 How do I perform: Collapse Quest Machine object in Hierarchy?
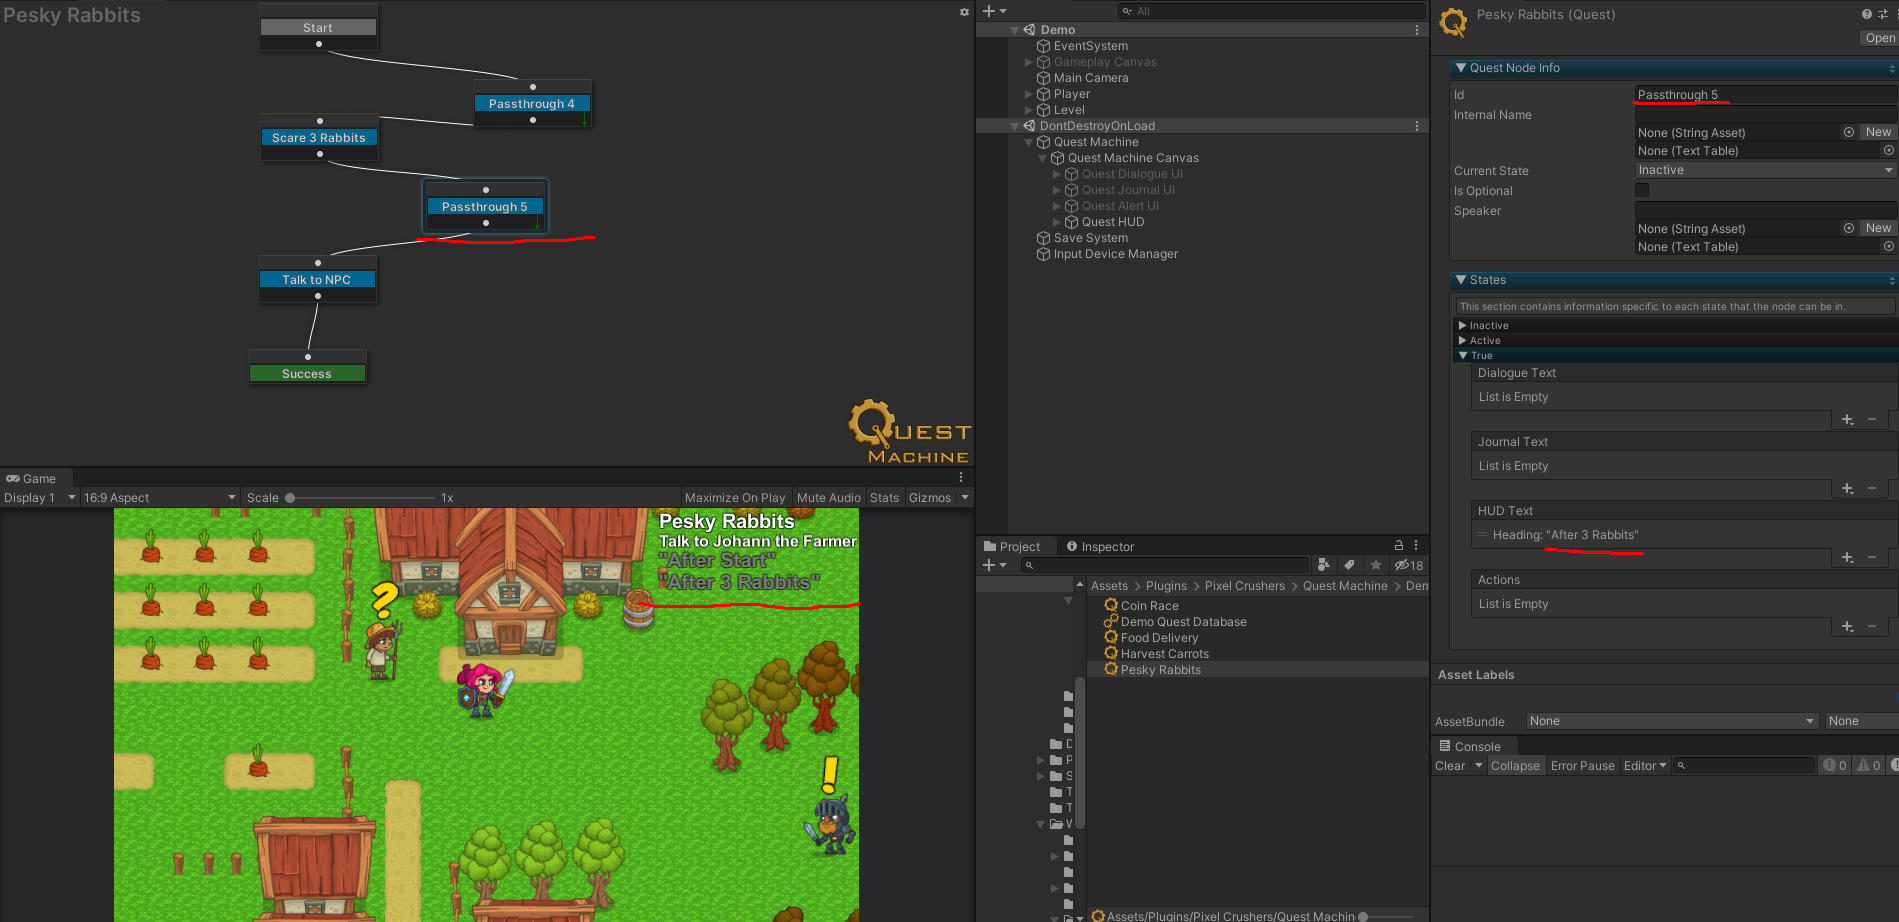tap(1029, 142)
